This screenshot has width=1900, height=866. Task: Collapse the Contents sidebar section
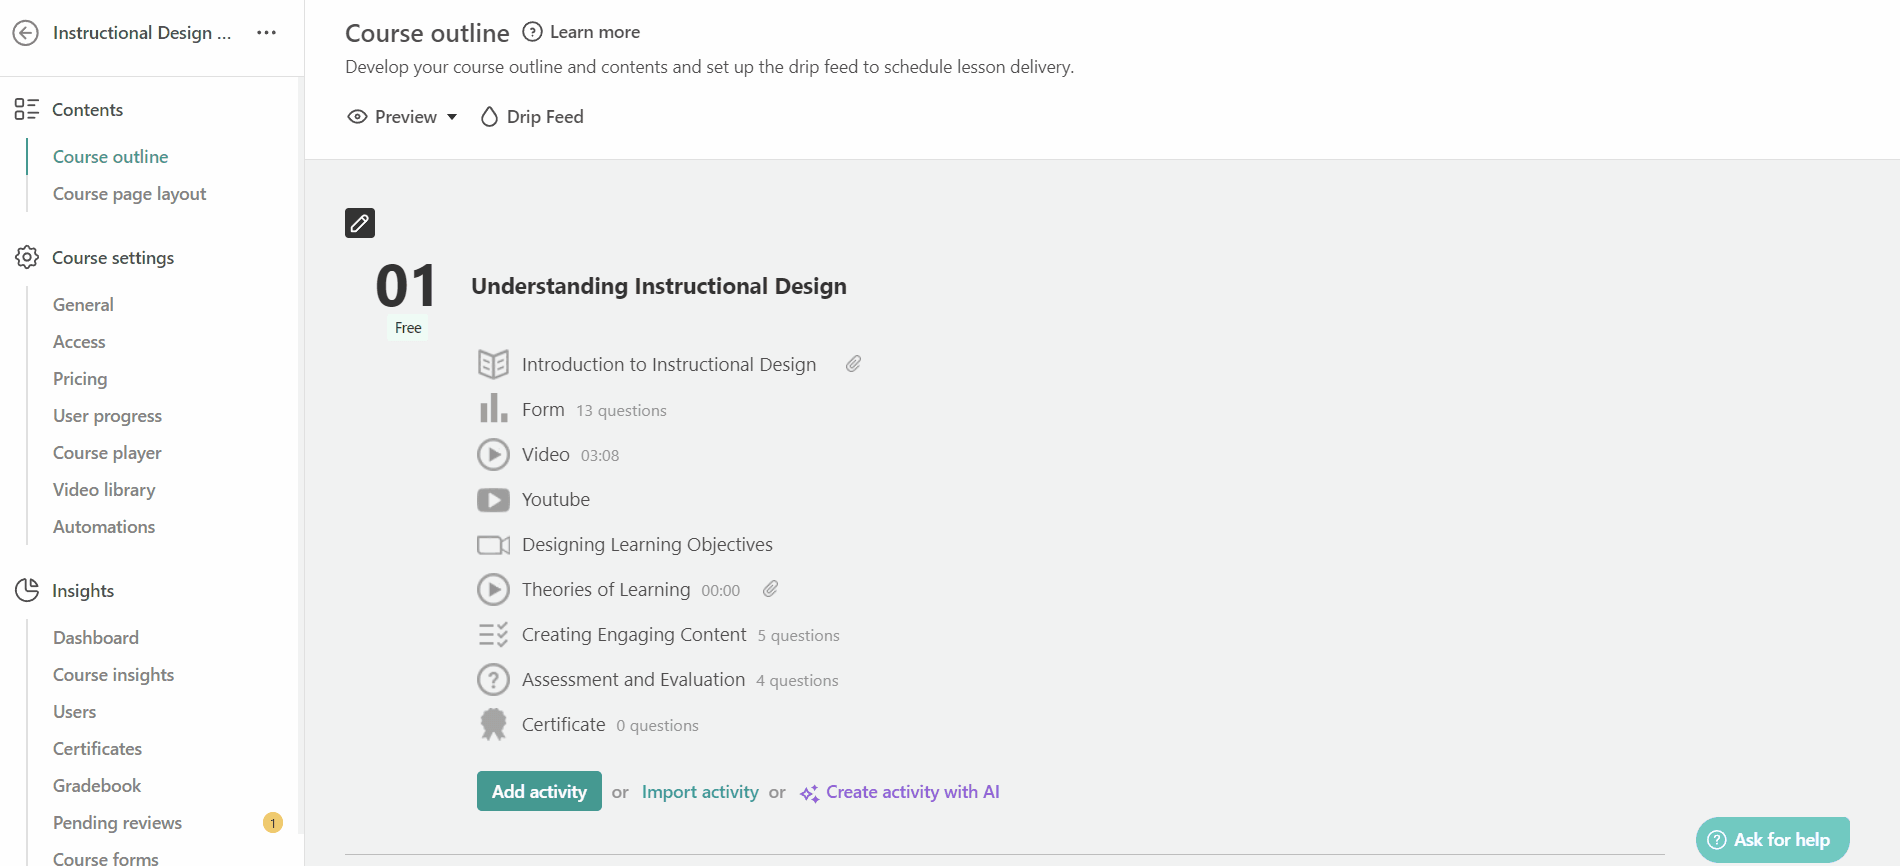tap(87, 110)
